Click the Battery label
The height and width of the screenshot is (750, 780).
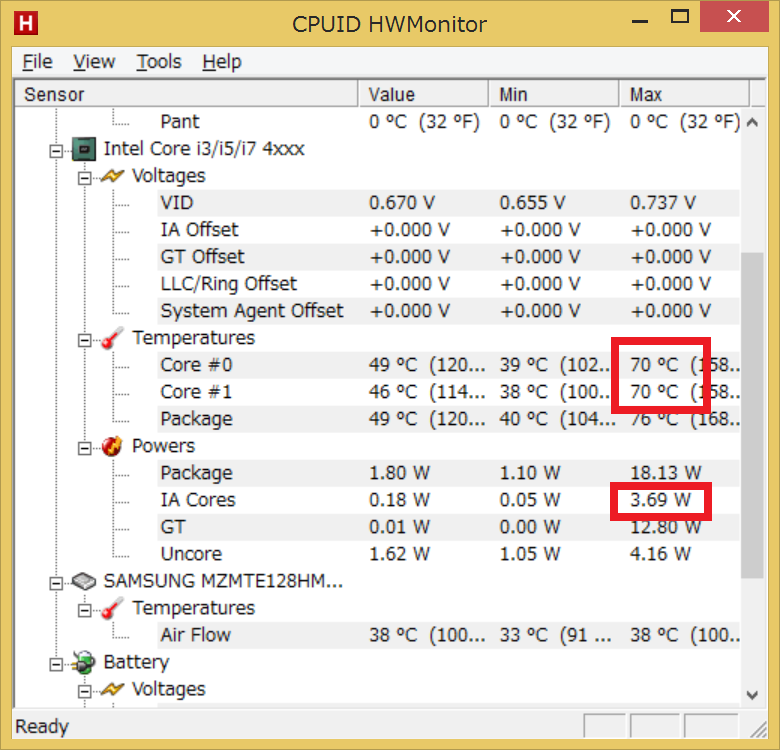(136, 662)
